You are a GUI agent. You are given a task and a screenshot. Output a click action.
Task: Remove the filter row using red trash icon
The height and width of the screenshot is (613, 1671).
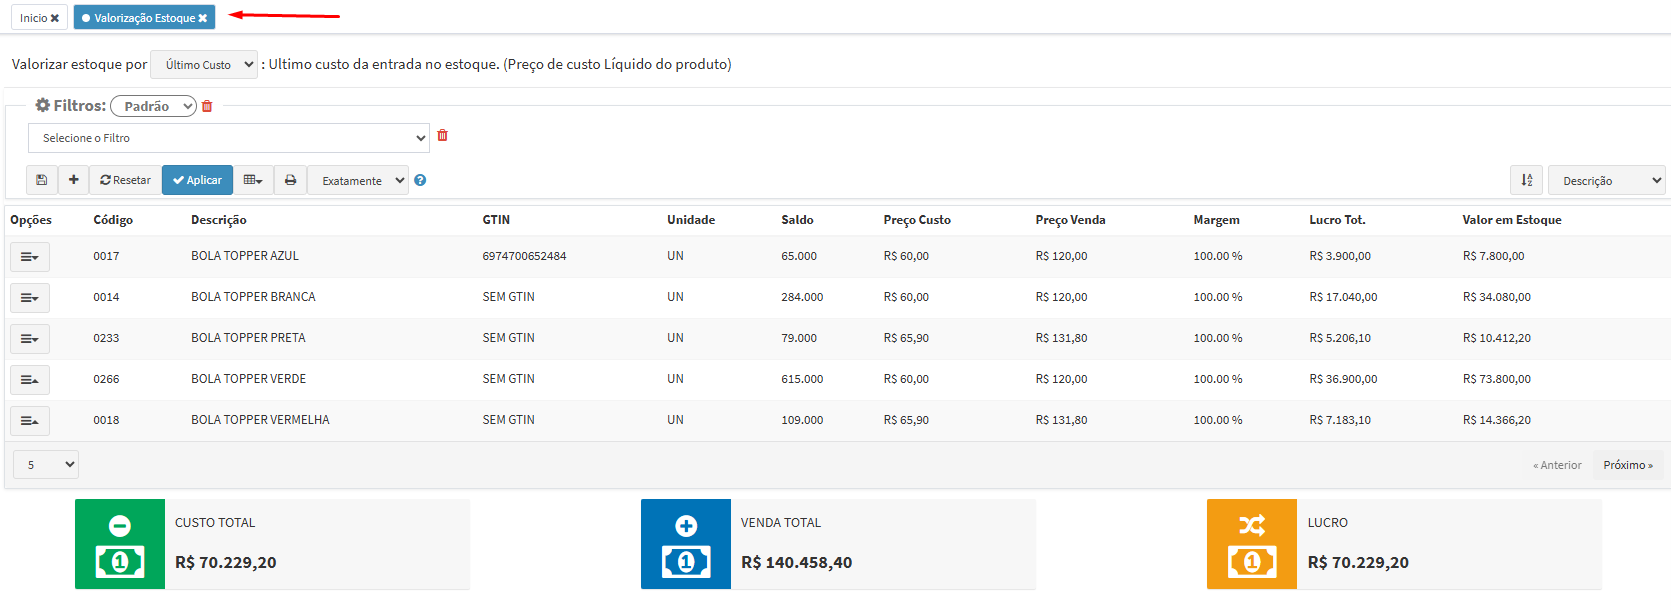442,136
